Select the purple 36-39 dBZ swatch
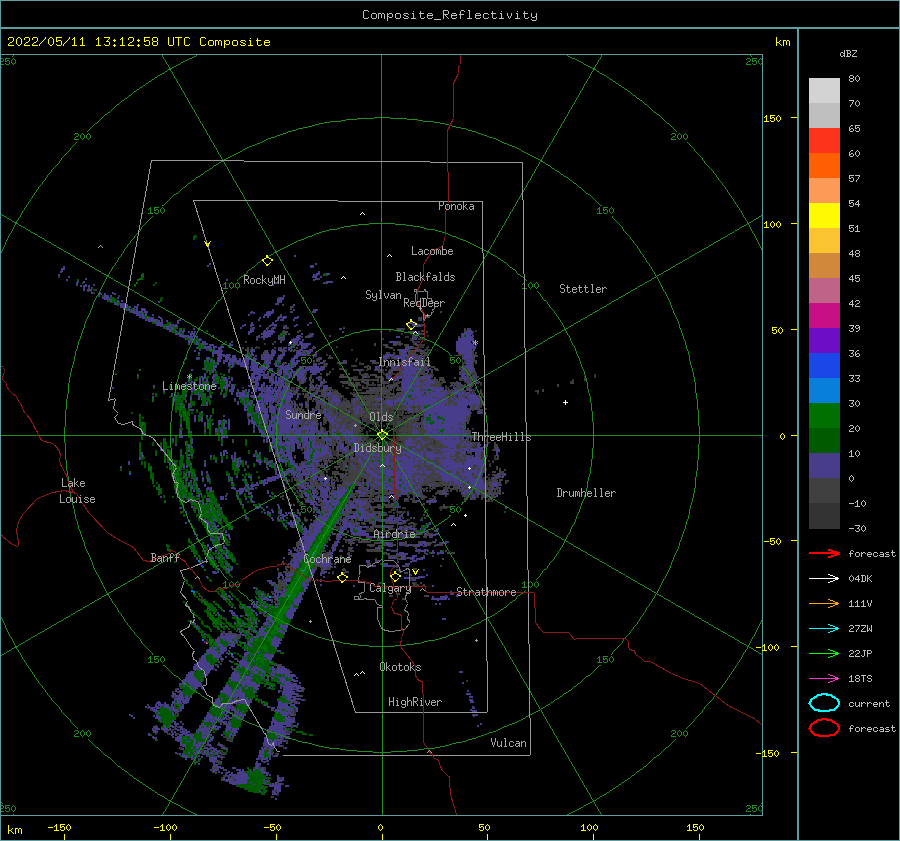 point(824,340)
